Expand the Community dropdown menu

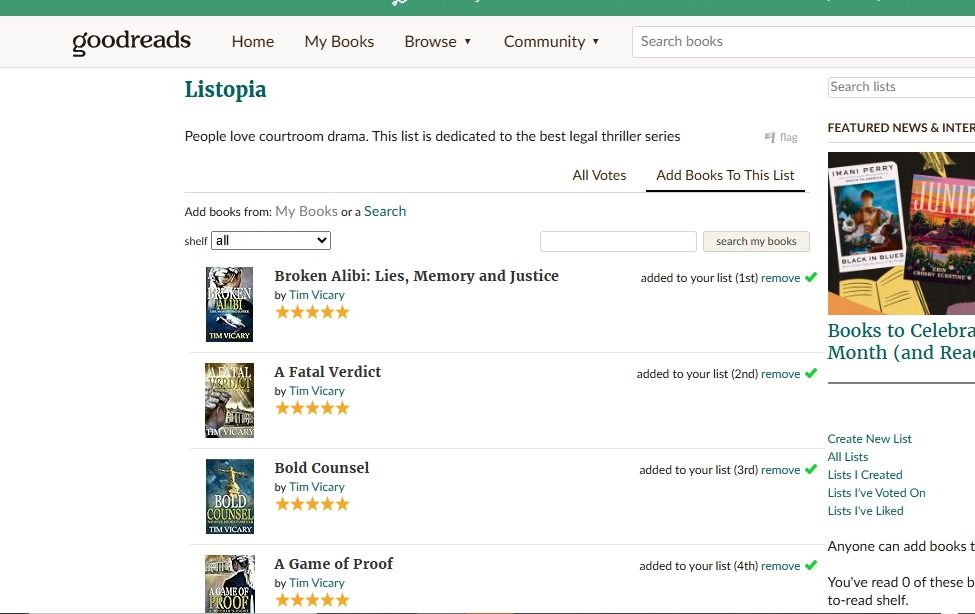(551, 42)
